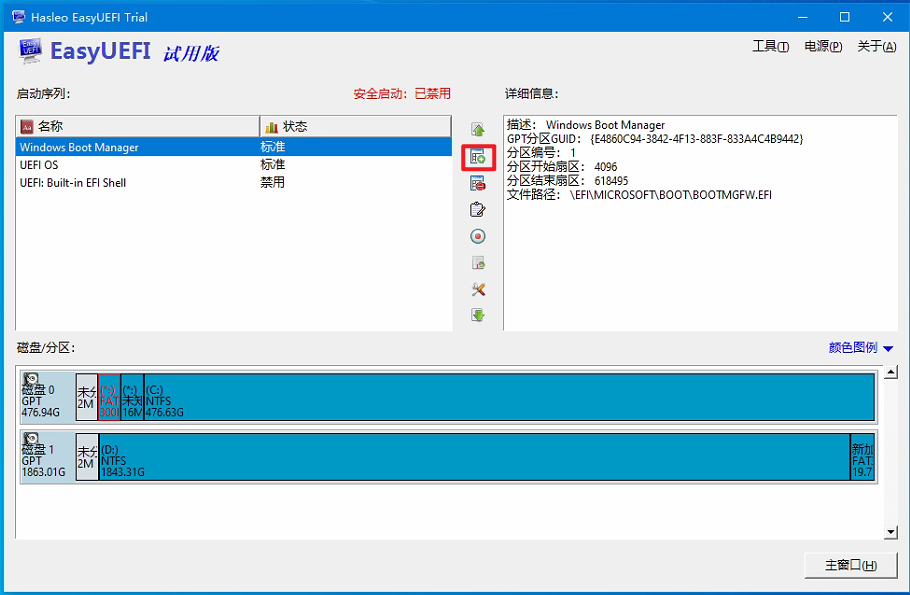Open the 工具(T) menu
This screenshot has height=595, width=910.
point(771,46)
